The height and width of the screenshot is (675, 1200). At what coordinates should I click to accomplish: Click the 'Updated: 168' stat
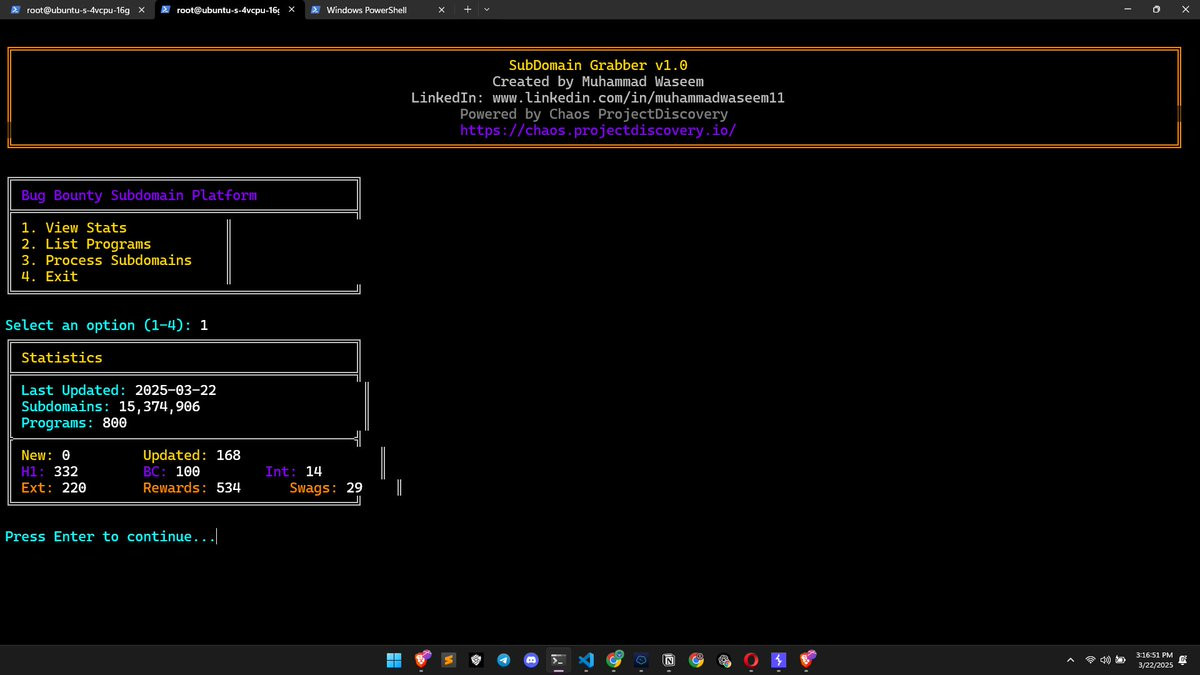(x=192, y=455)
